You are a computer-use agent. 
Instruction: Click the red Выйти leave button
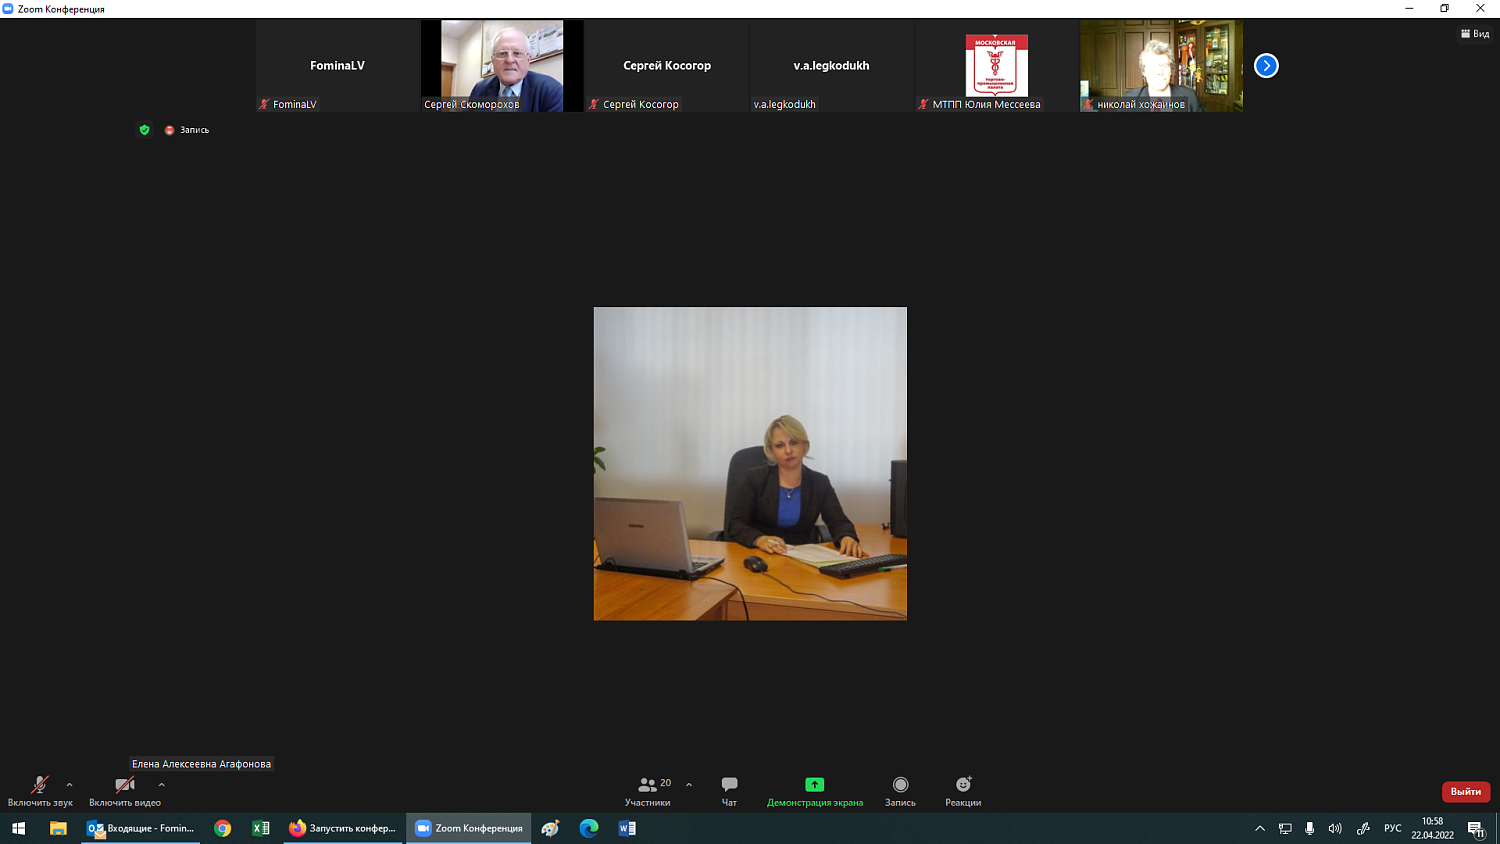(1465, 792)
